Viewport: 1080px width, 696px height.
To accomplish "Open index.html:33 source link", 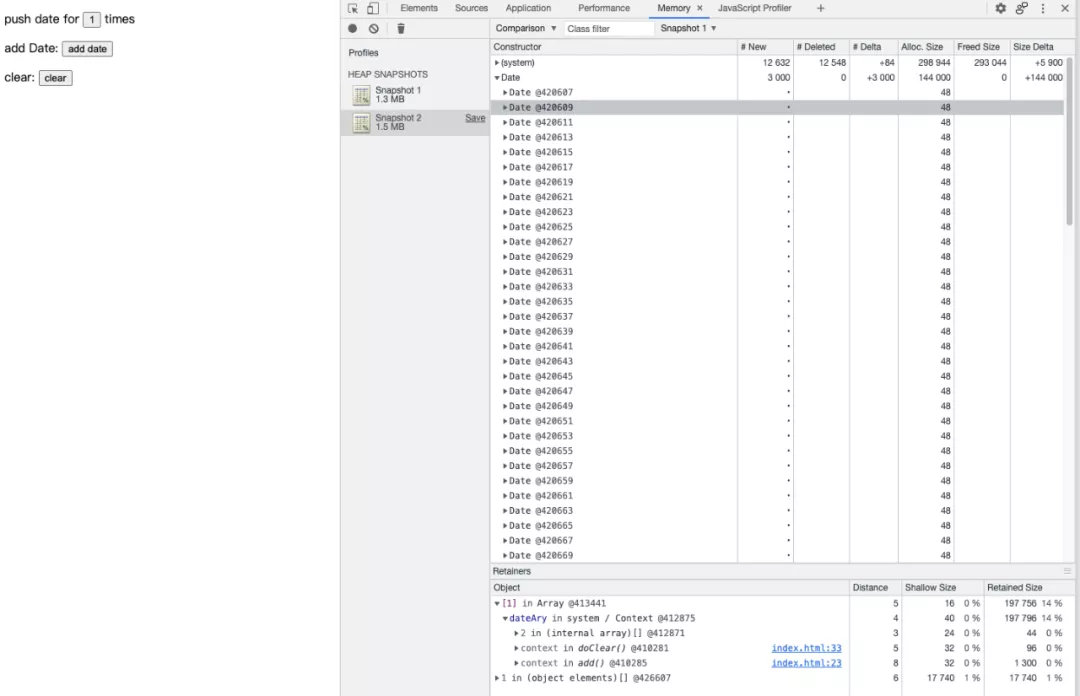I will tap(807, 648).
